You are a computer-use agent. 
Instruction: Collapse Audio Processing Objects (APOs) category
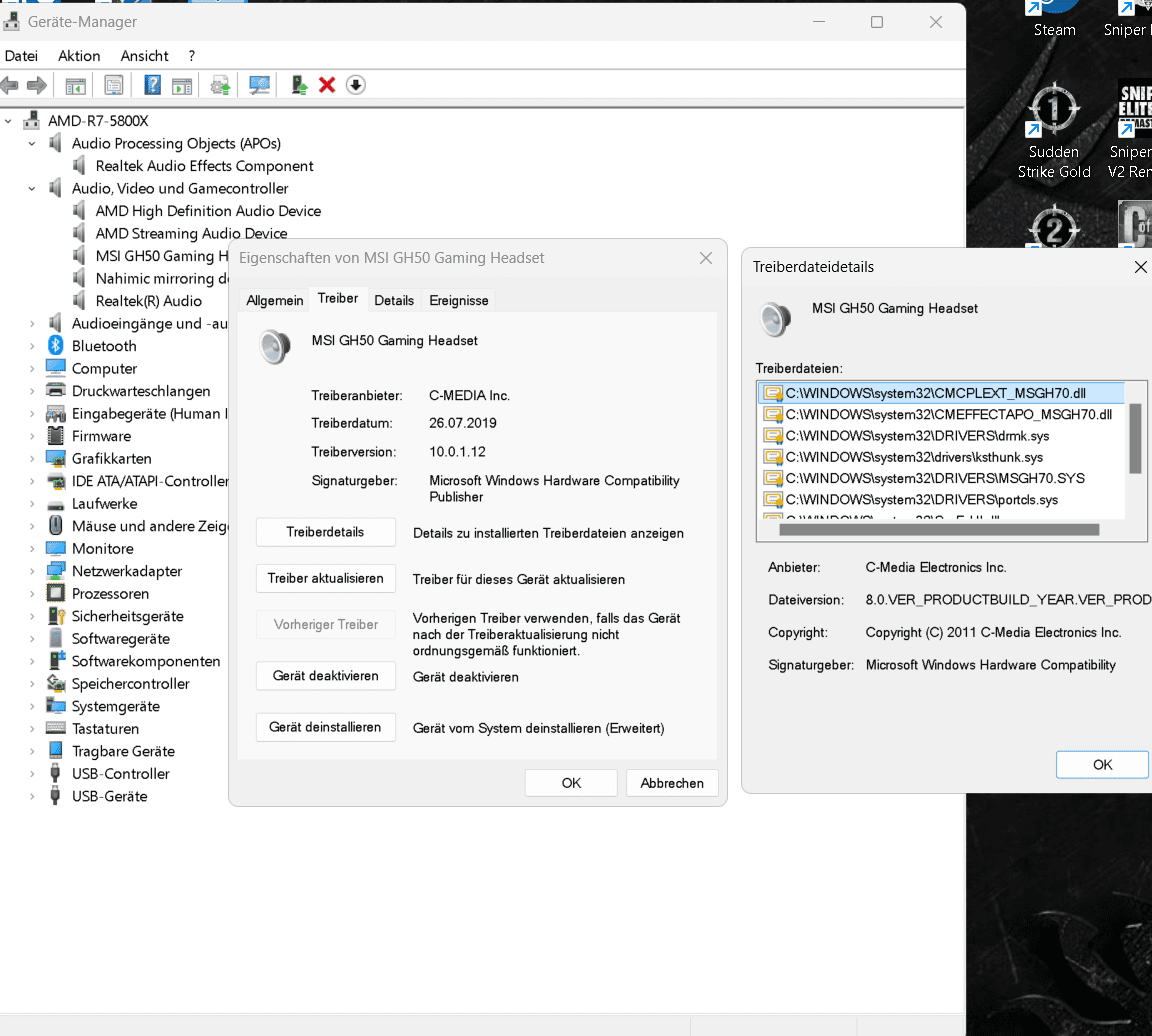point(32,143)
